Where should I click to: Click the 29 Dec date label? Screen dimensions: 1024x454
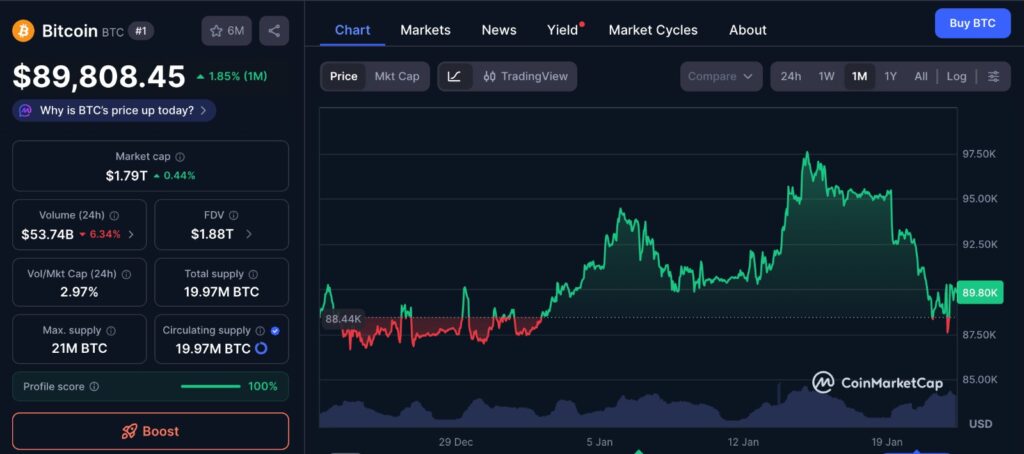pos(456,442)
